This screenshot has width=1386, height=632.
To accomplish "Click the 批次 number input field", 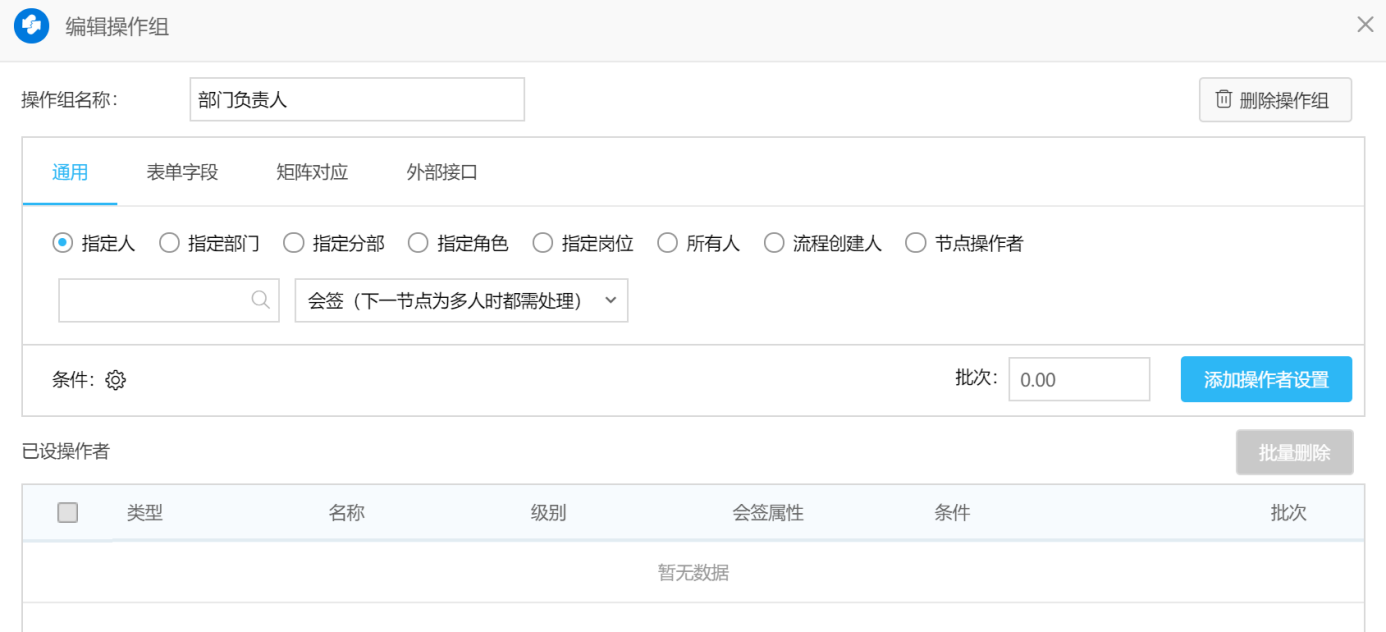I will 1078,380.
